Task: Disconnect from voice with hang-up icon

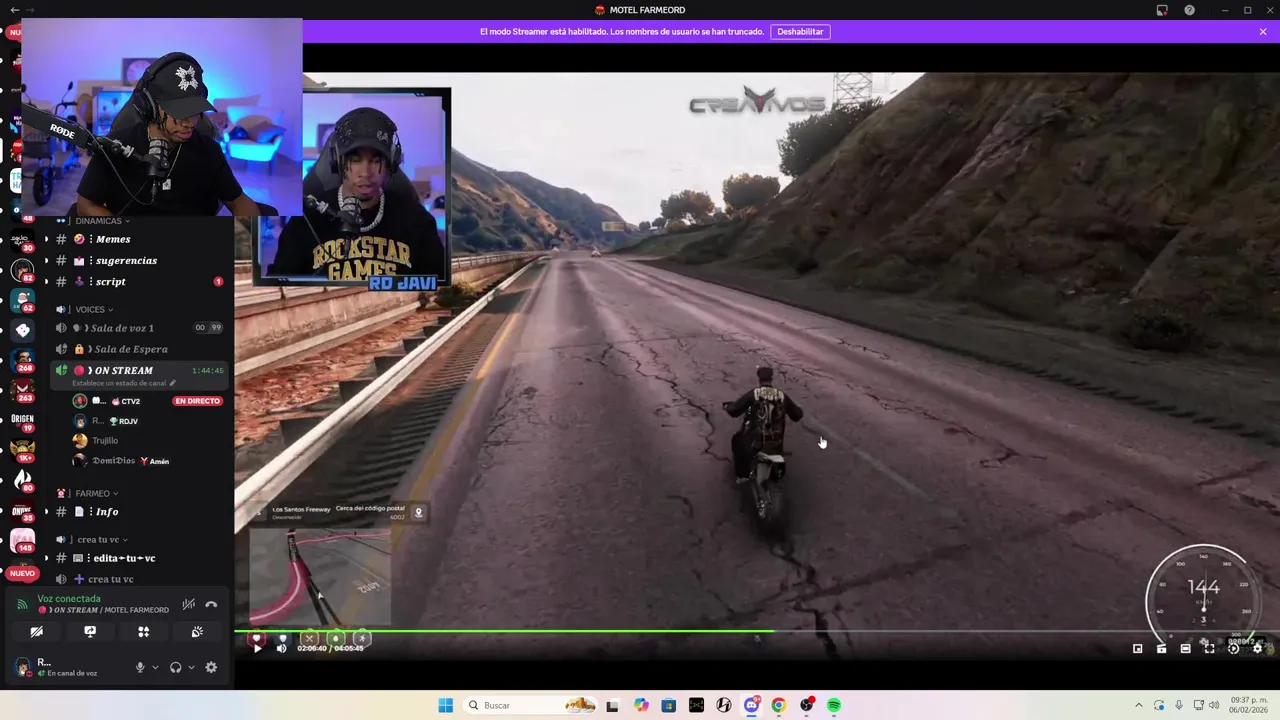Action: coord(211,604)
